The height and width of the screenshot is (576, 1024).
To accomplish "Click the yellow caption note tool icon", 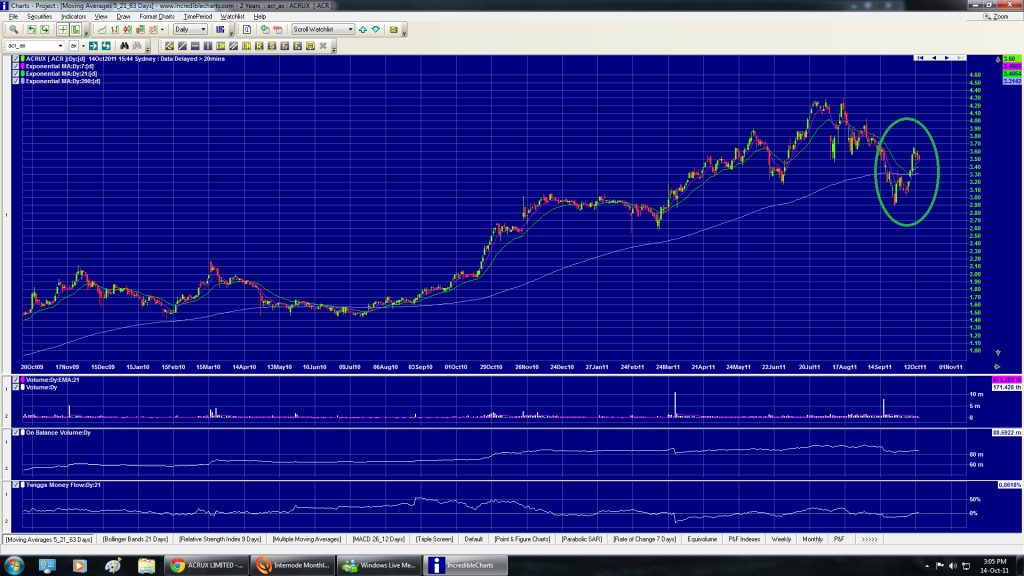I will pyautogui.click(x=310, y=46).
